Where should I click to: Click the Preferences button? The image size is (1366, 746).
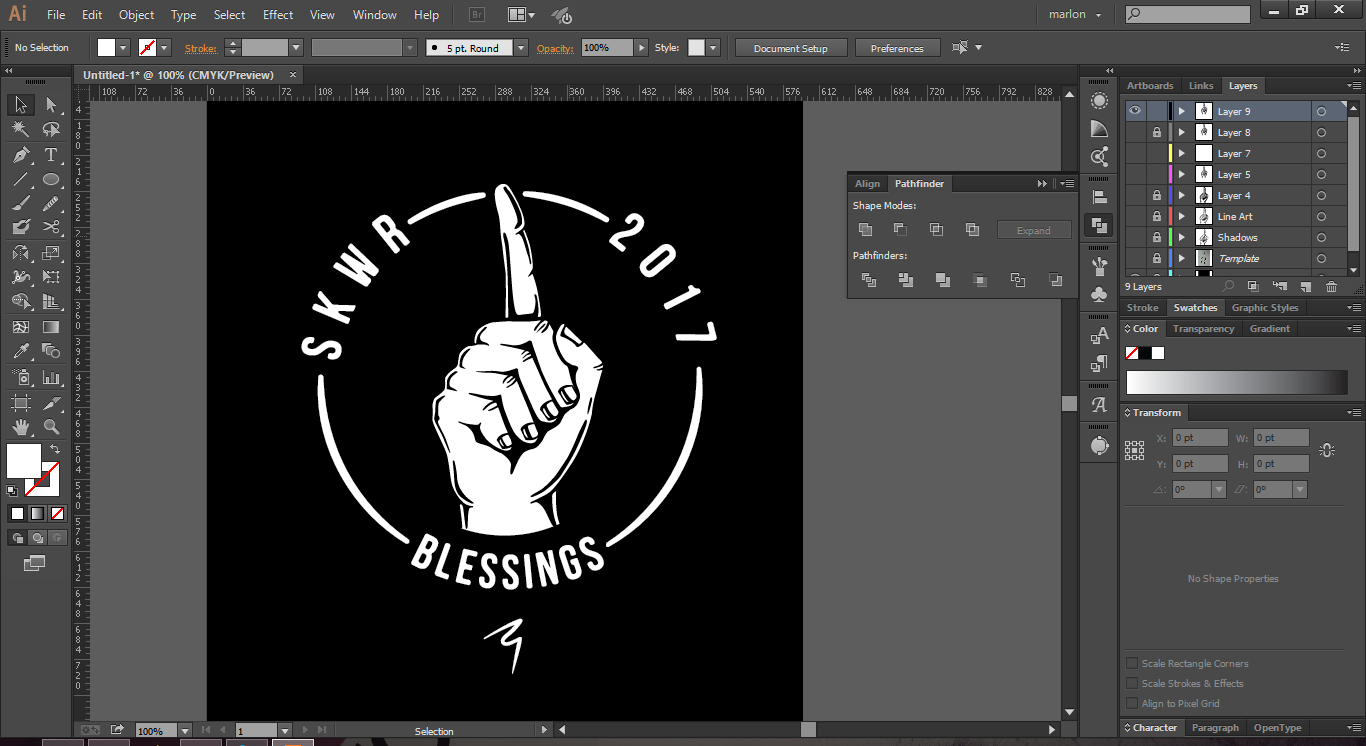[897, 48]
